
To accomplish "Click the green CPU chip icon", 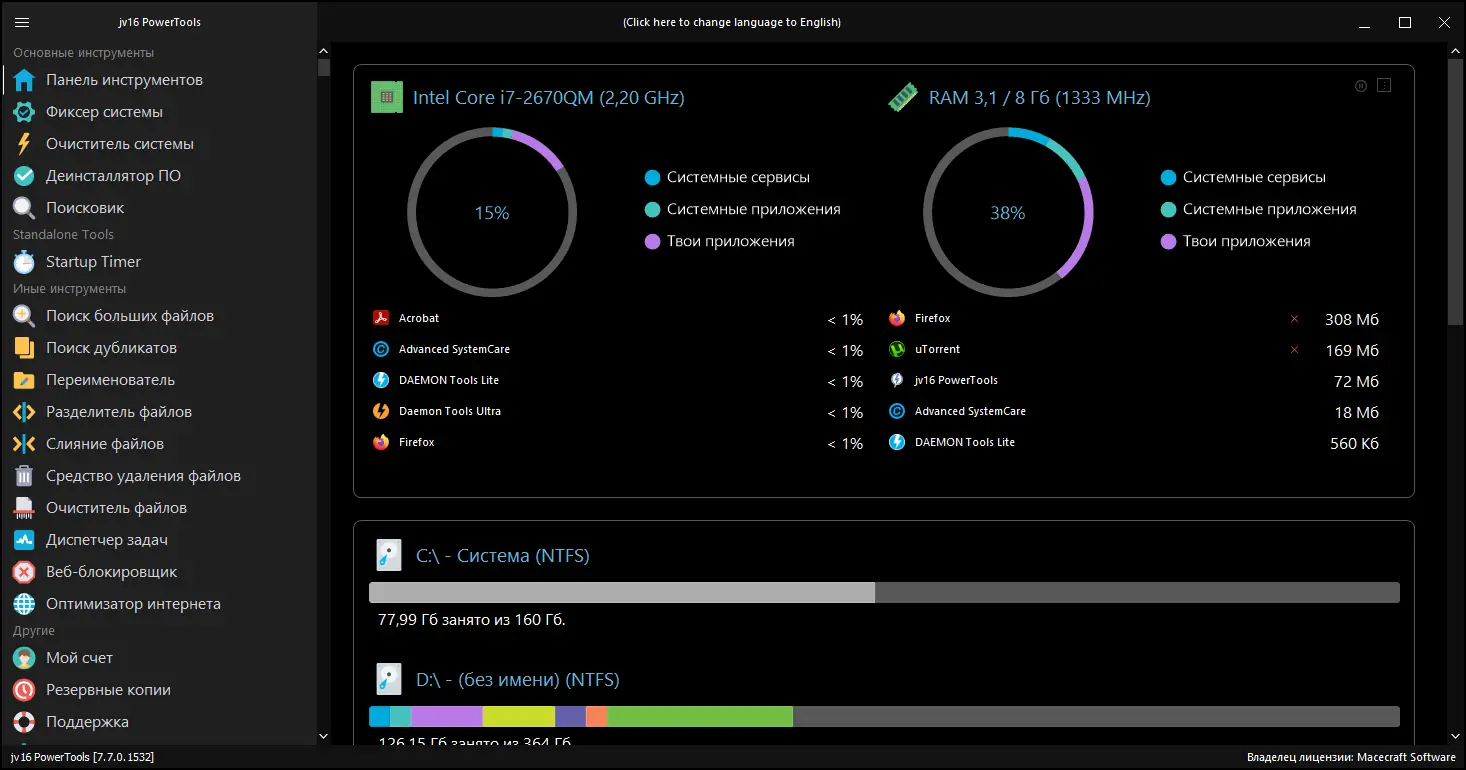I will pos(386,97).
